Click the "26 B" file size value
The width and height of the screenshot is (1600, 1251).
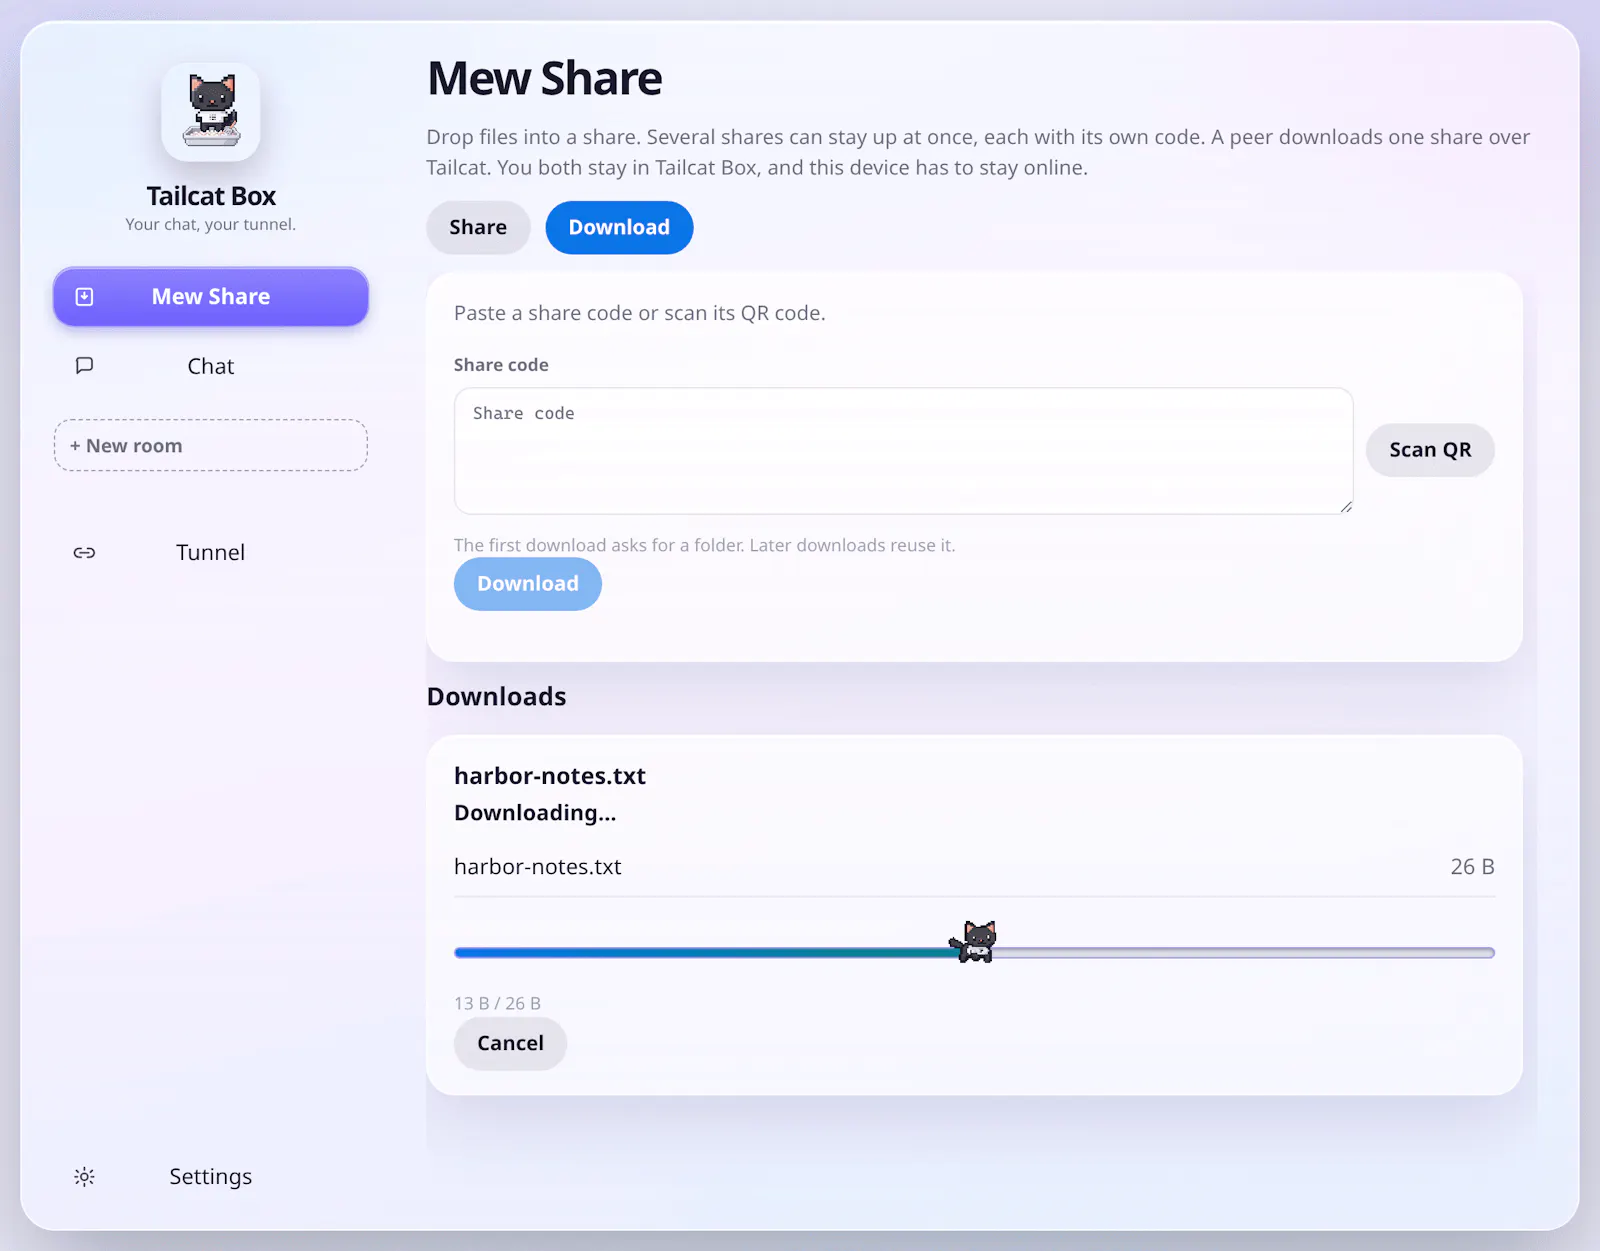1472,867
